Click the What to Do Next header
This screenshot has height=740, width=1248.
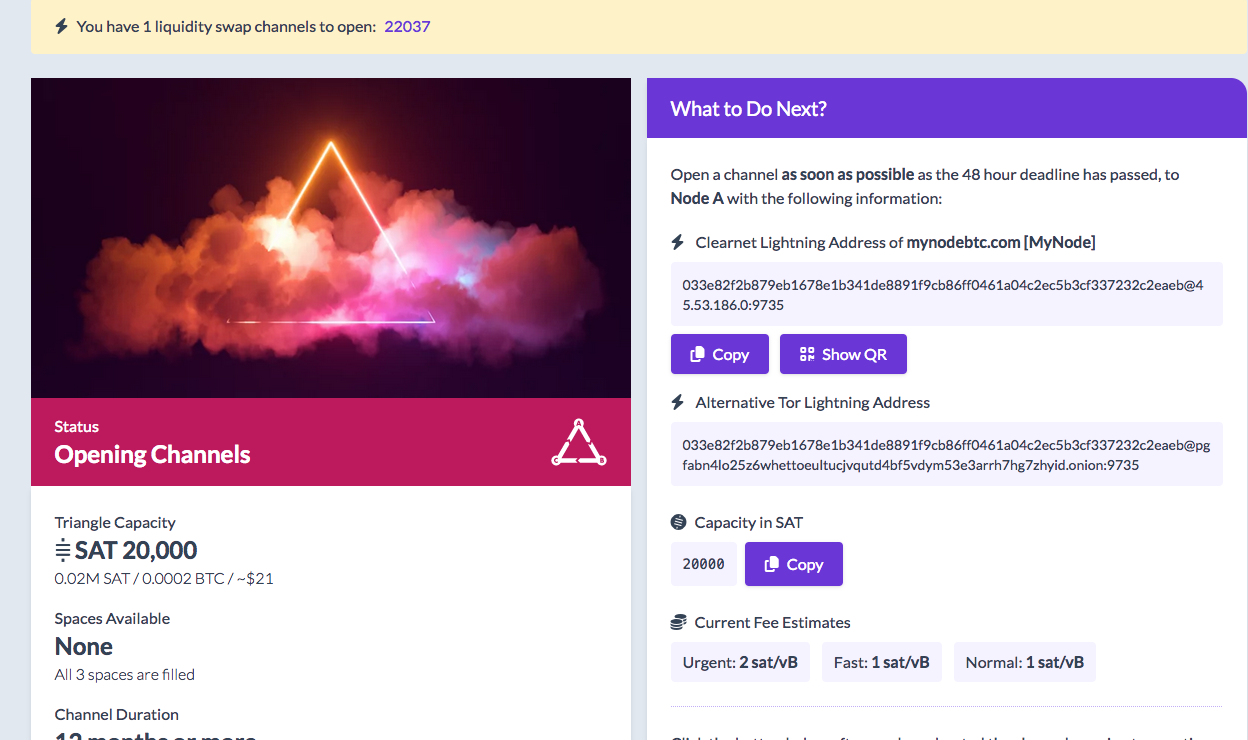(748, 109)
